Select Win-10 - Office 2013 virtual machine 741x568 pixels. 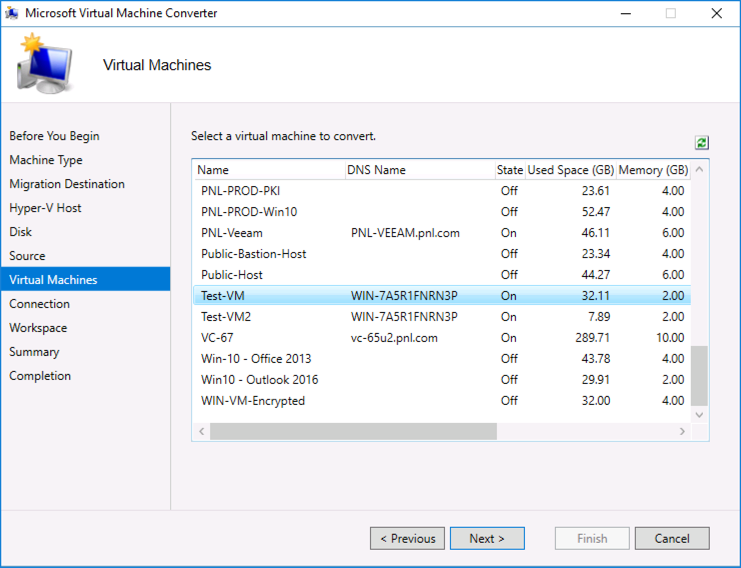coord(442,359)
